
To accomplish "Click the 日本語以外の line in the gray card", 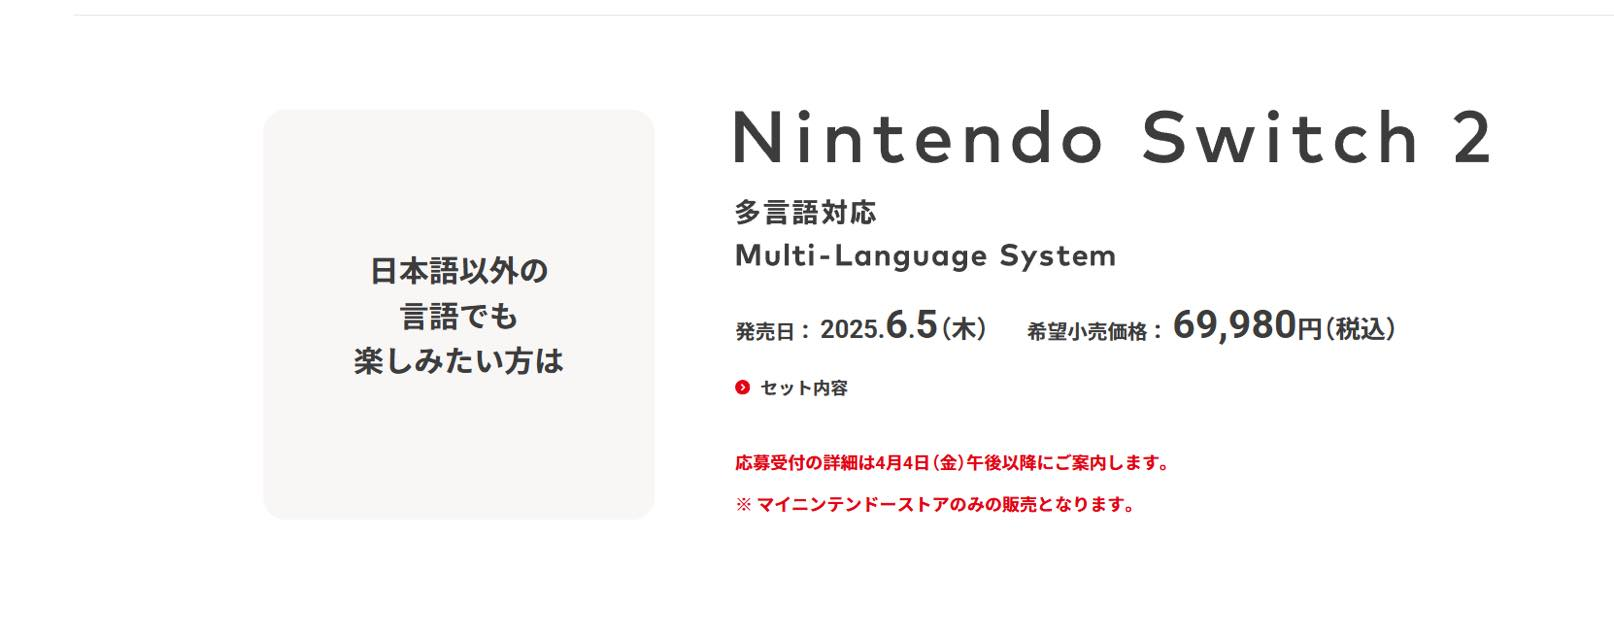I will 459,271.
